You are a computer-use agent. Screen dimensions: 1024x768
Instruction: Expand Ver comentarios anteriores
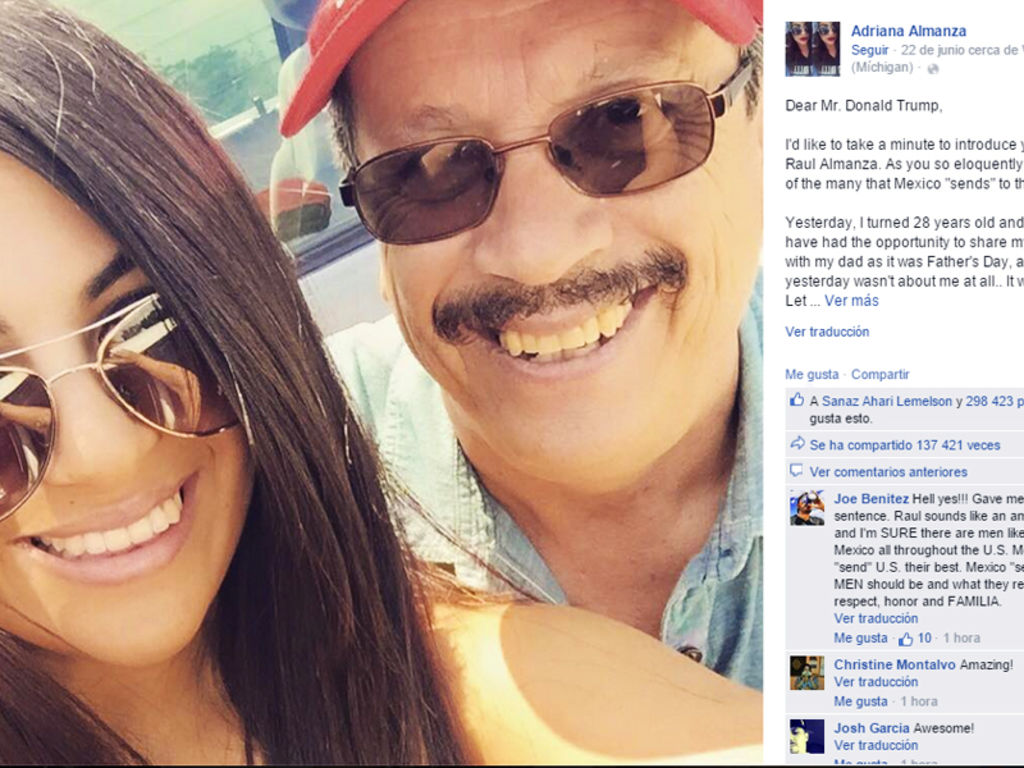pyautogui.click(x=889, y=472)
